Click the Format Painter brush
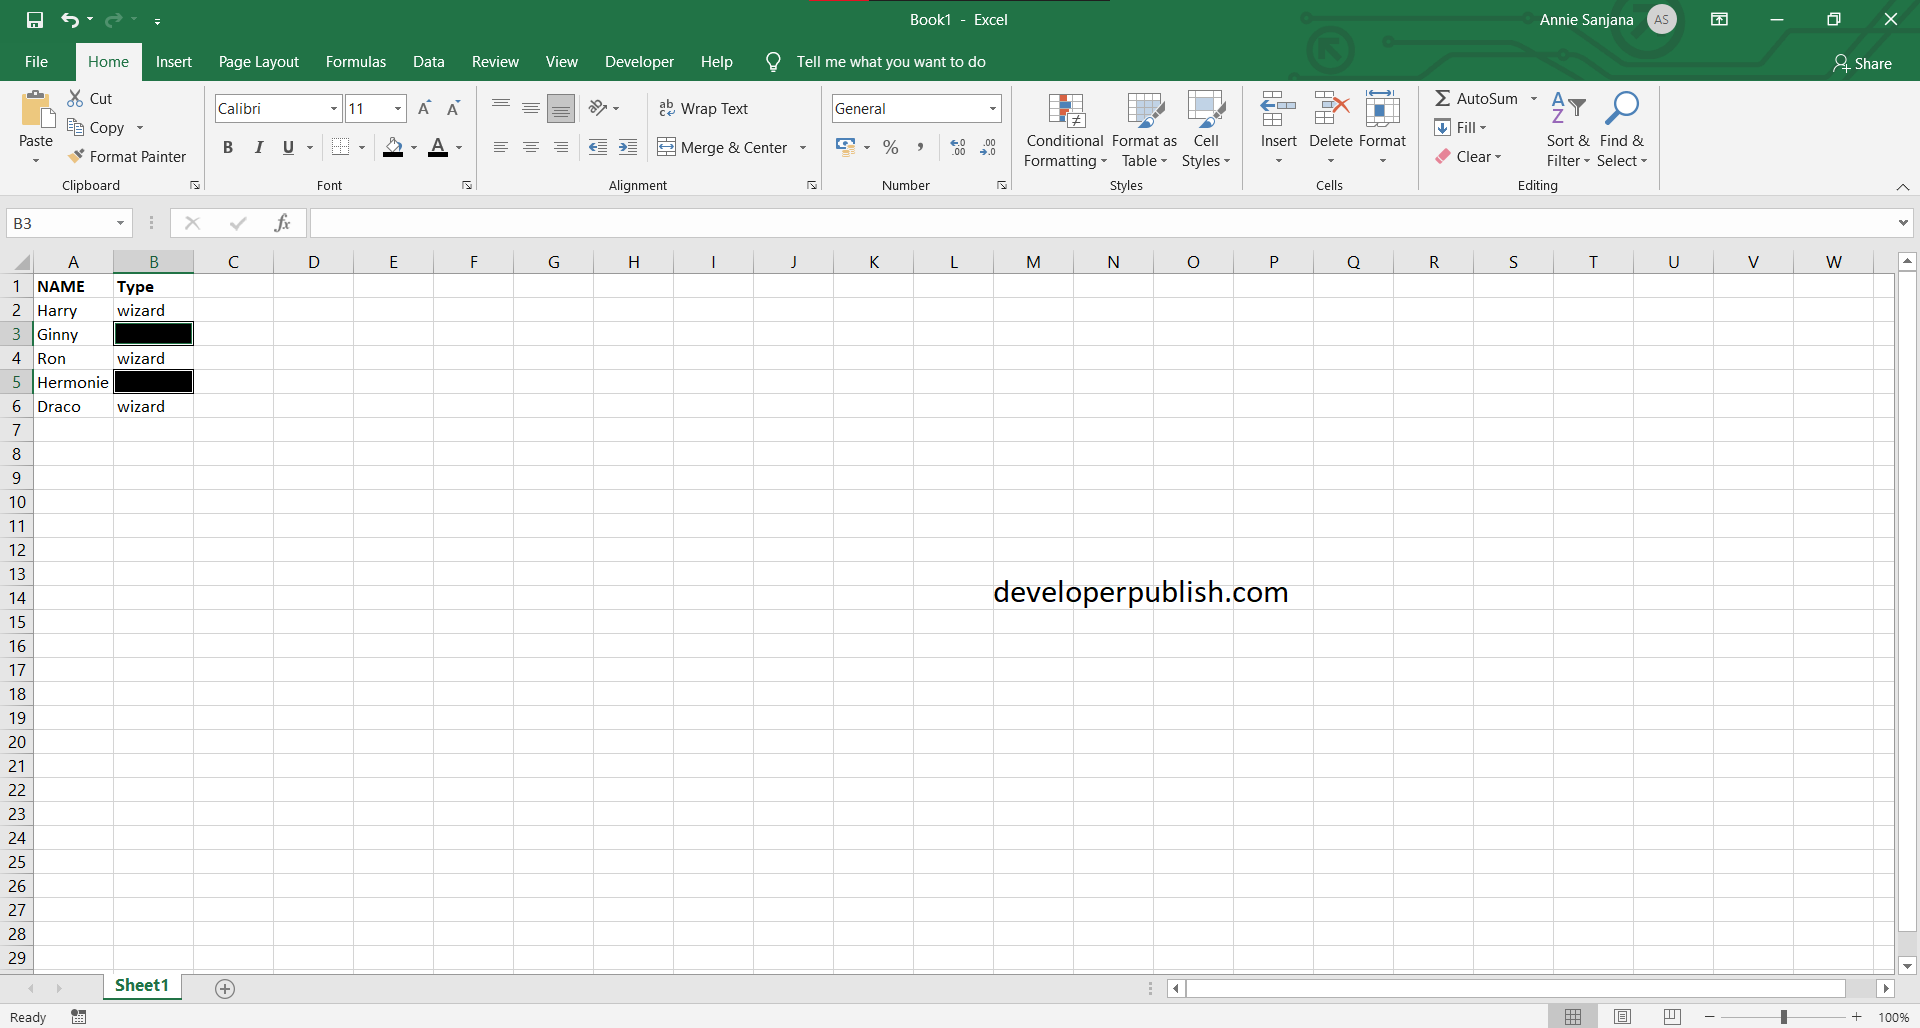Image resolution: width=1920 pixels, height=1028 pixels. [76, 157]
